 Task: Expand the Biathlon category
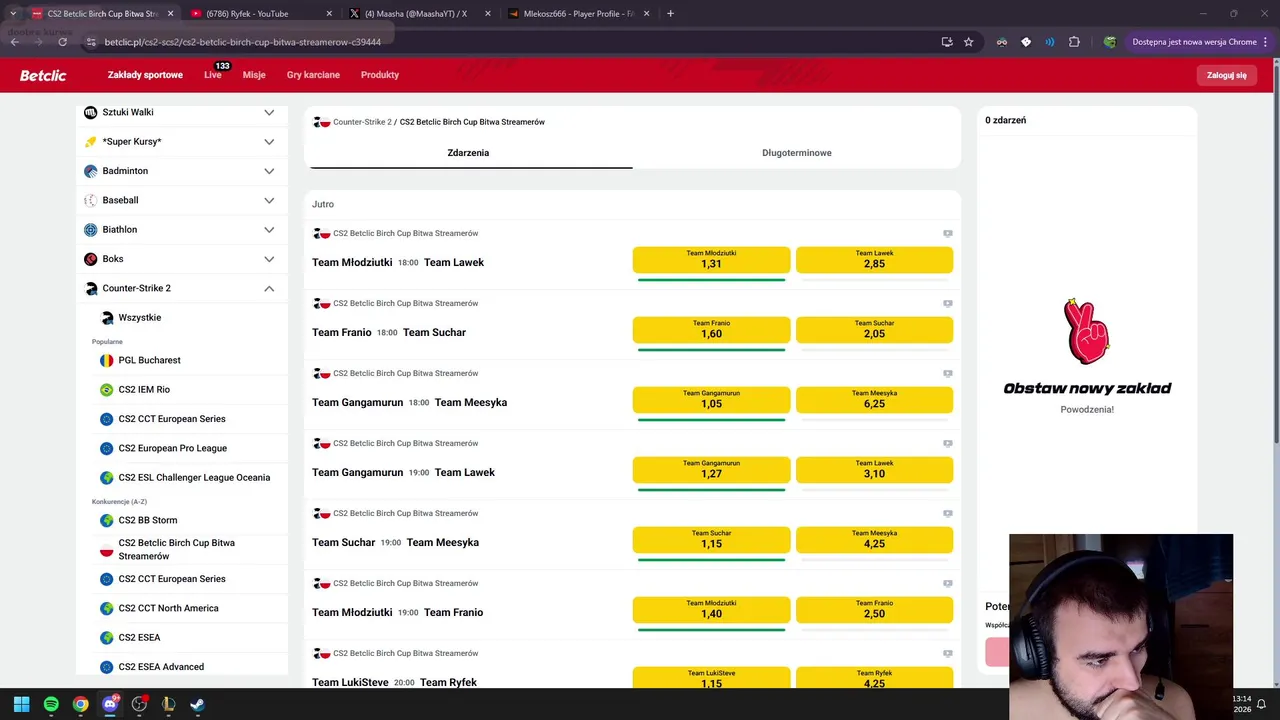269,230
